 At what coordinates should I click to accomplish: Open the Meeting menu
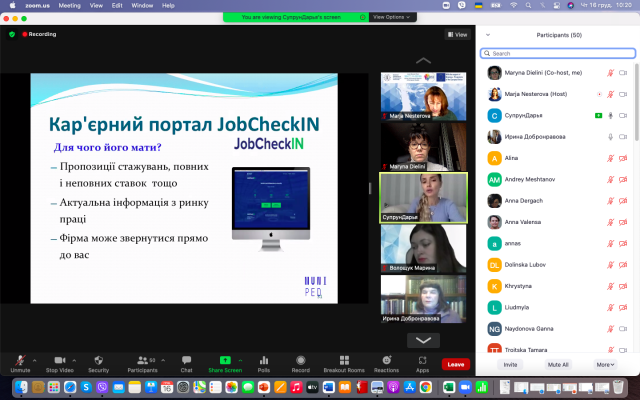click(69, 5)
